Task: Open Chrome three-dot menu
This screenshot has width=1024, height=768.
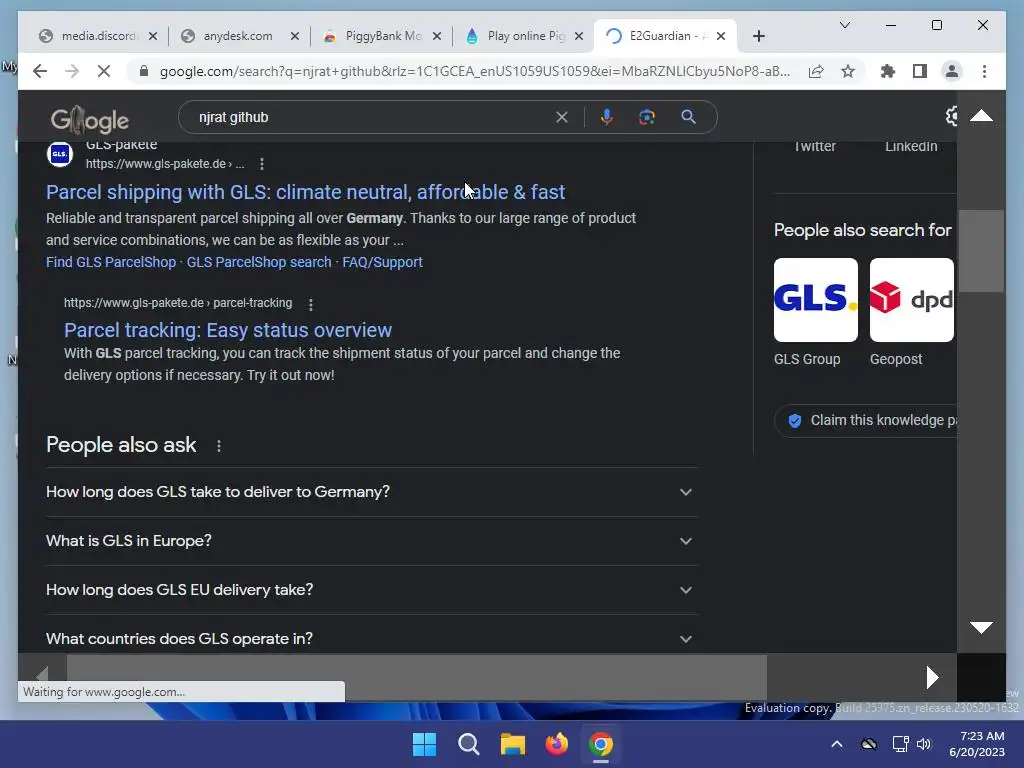Action: coord(984,71)
